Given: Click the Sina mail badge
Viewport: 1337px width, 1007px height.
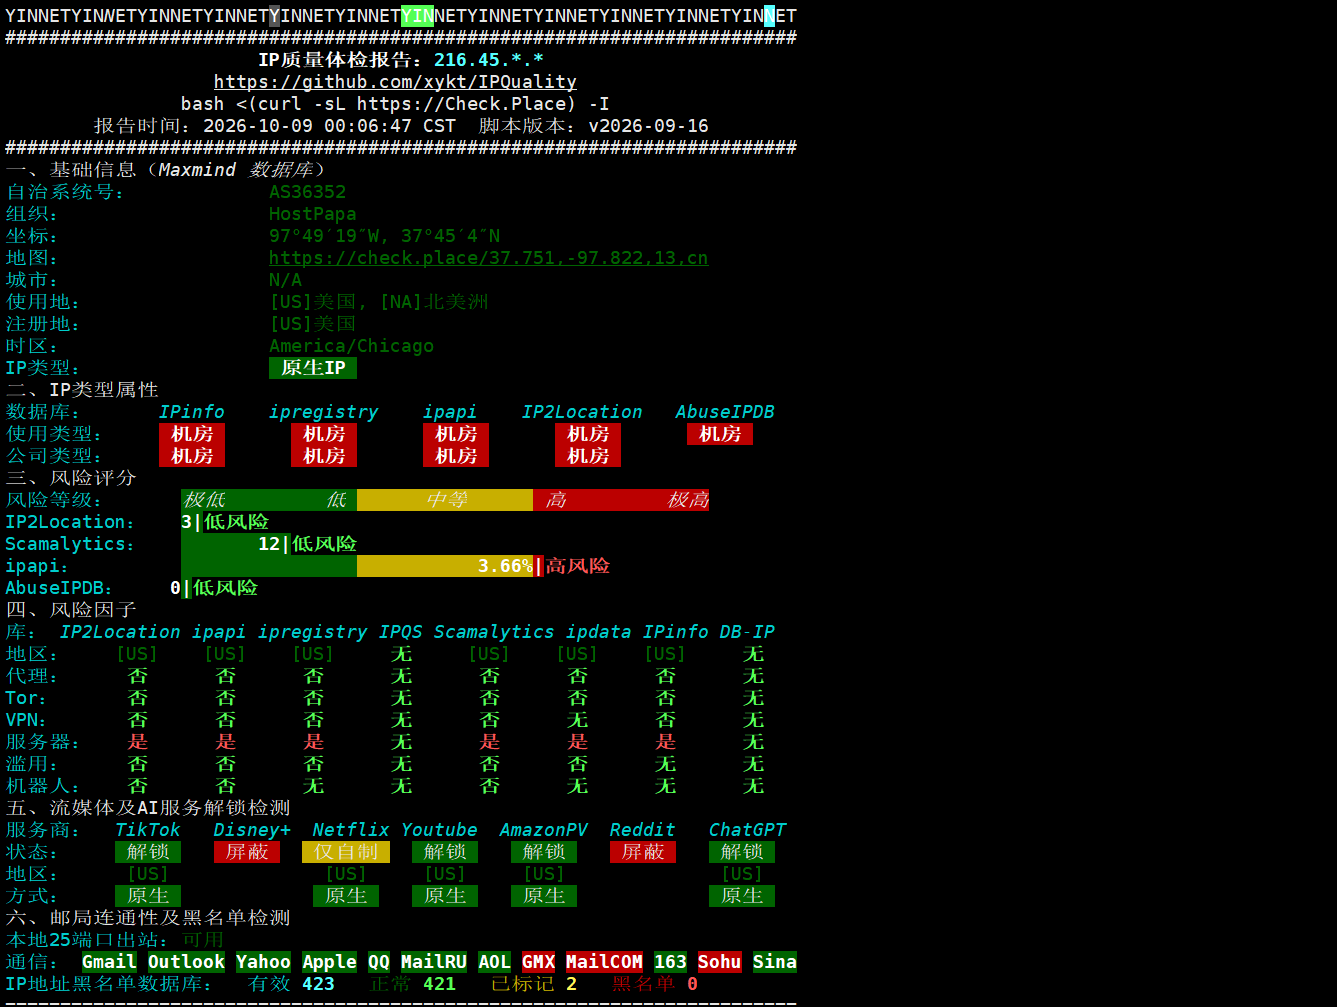Looking at the screenshot, I should [775, 962].
